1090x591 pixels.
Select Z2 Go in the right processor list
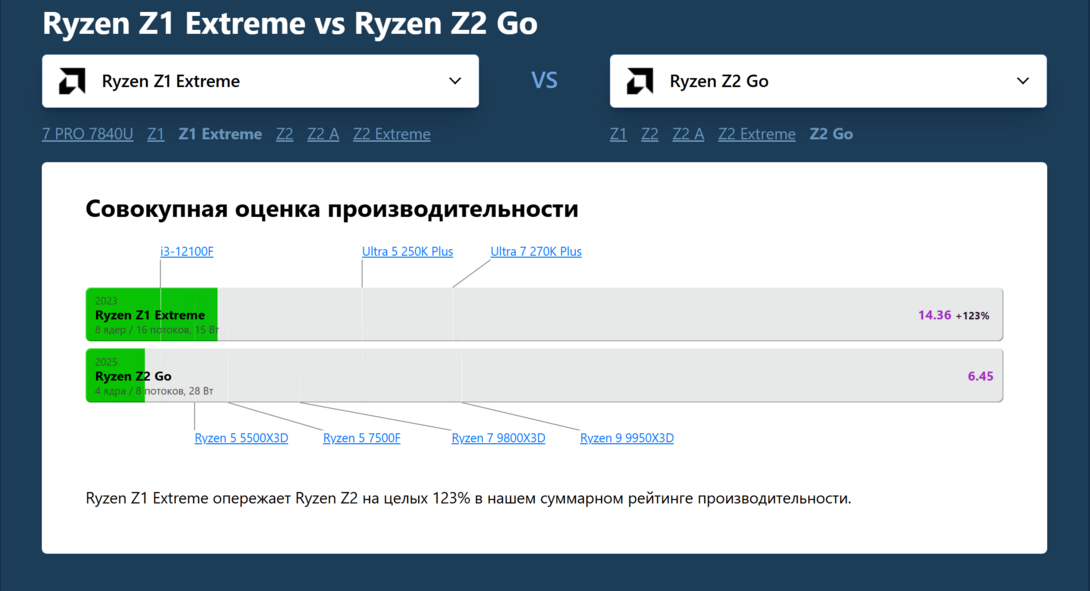(x=831, y=134)
